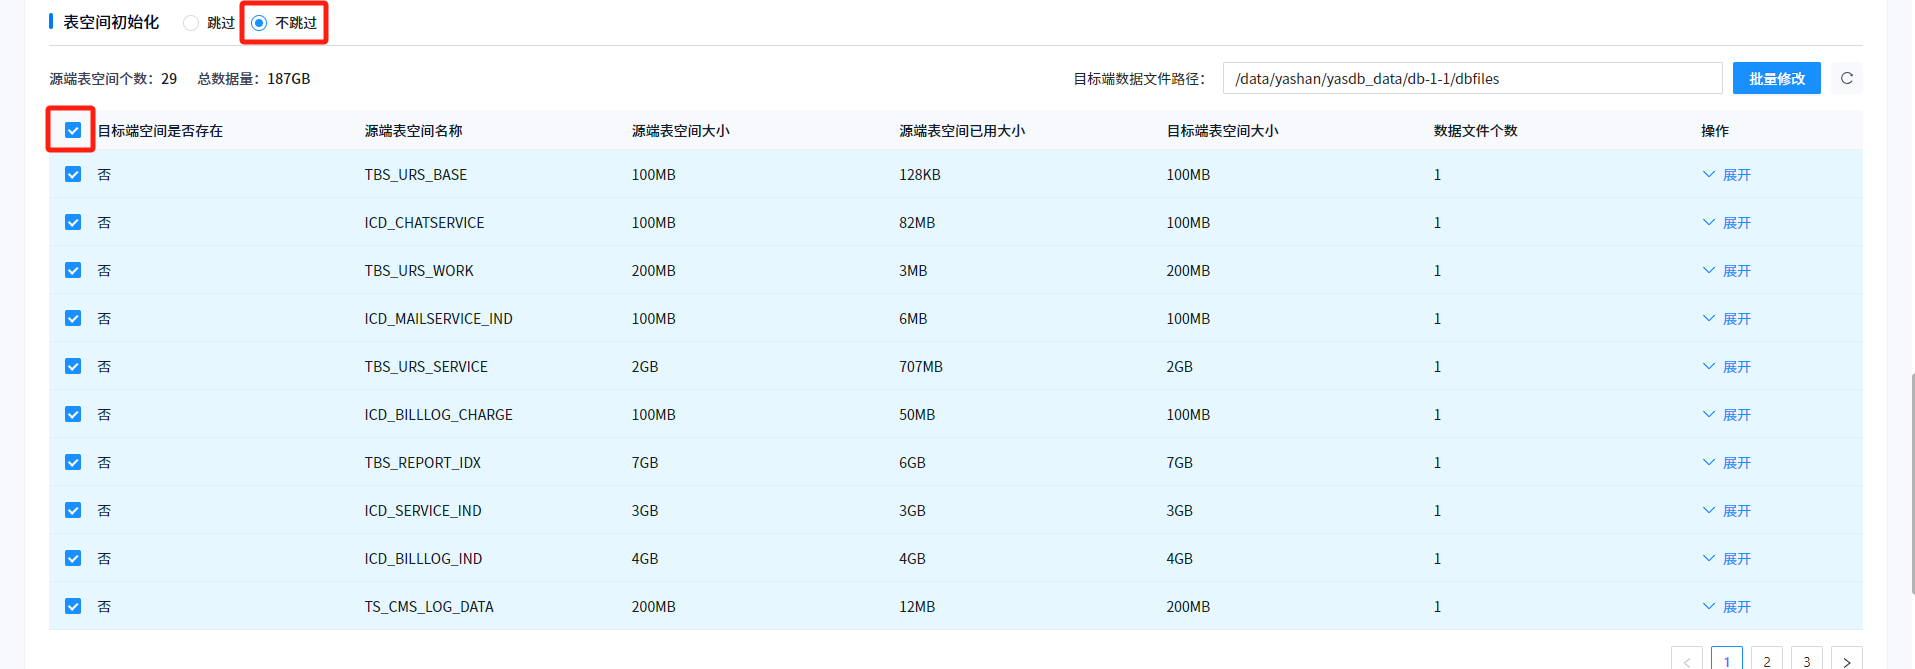Expand the ICD_MAILSERVICE_IND row with 展开
This screenshot has width=1915, height=669.
coord(1727,319)
